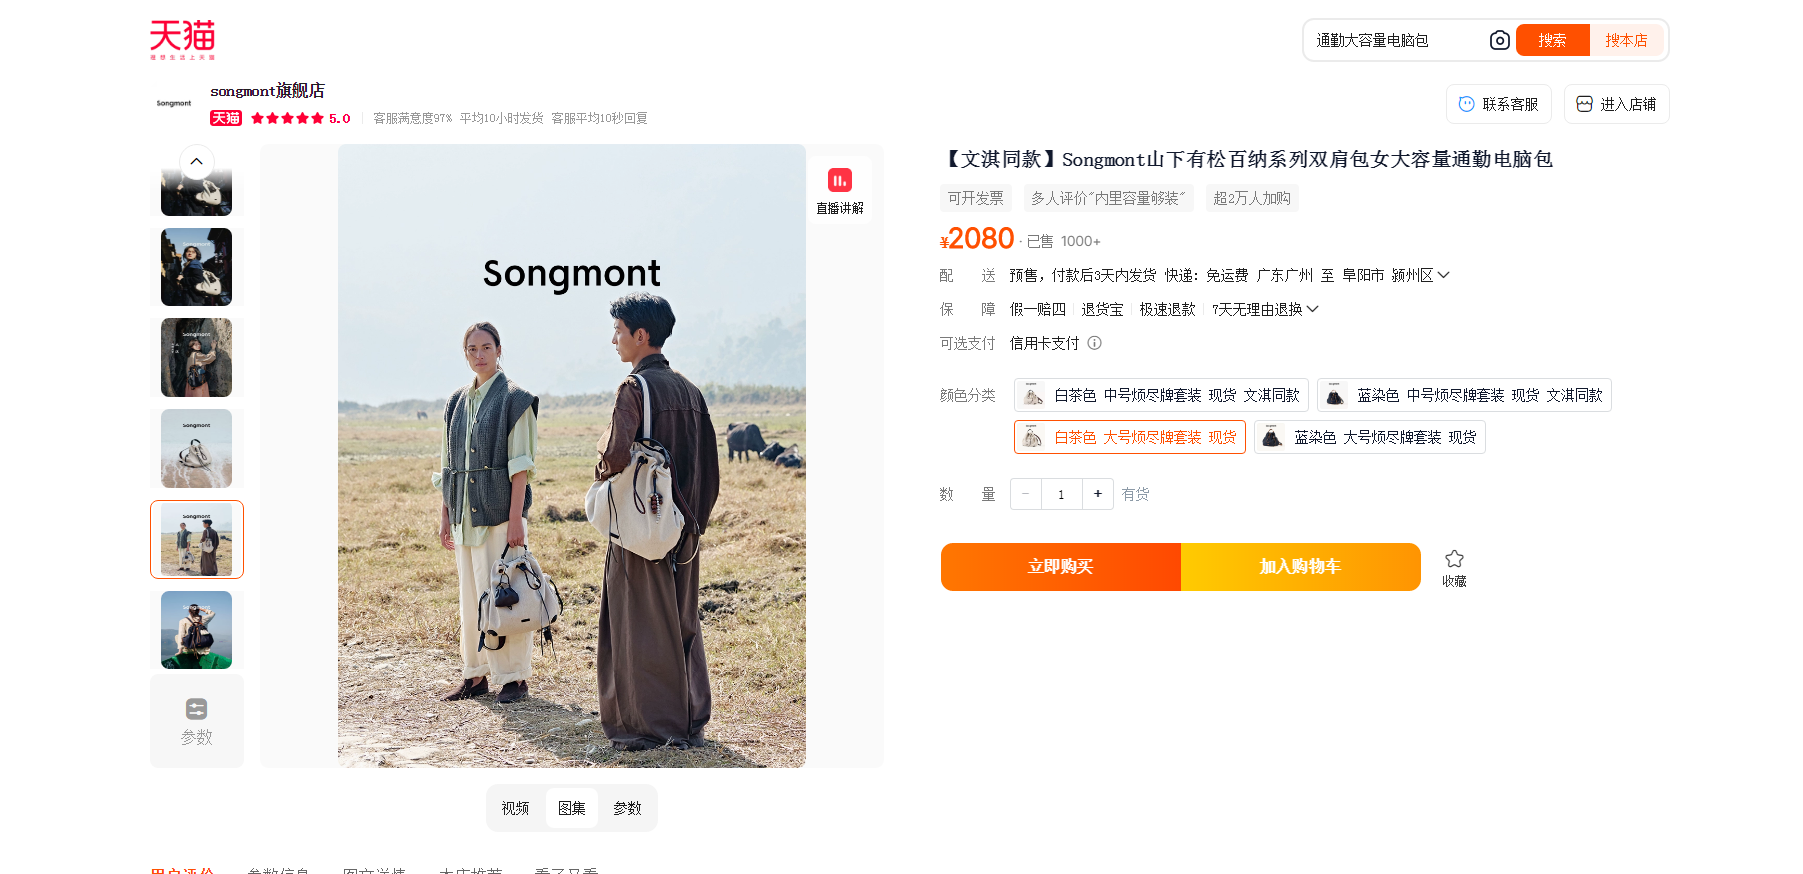1803x874 pixels.
Task: Click the 立即购买 buy now button
Action: point(1061,567)
